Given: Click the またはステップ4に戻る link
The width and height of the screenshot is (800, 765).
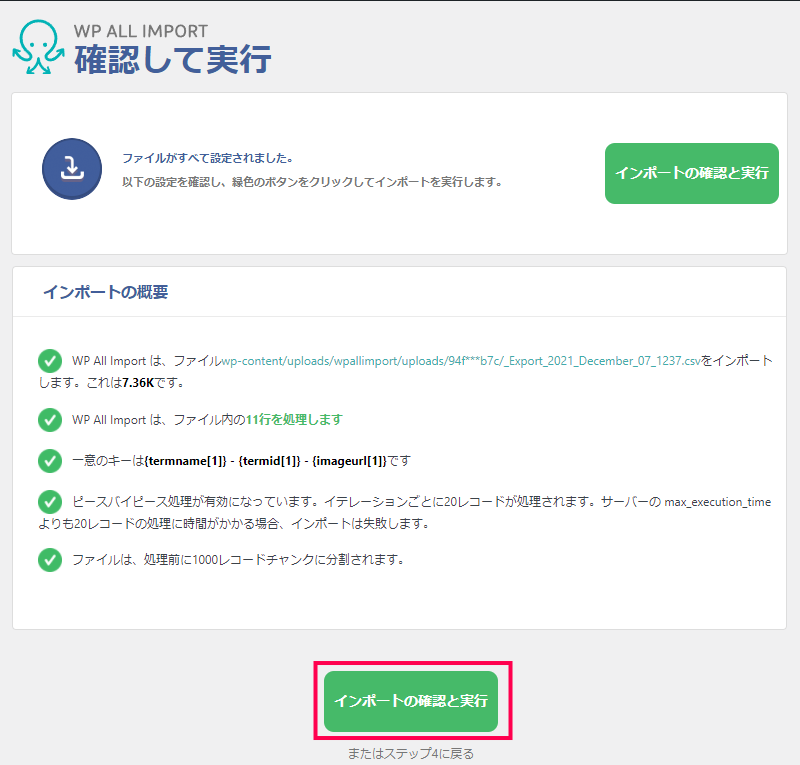Looking at the screenshot, I should pyautogui.click(x=411, y=753).
